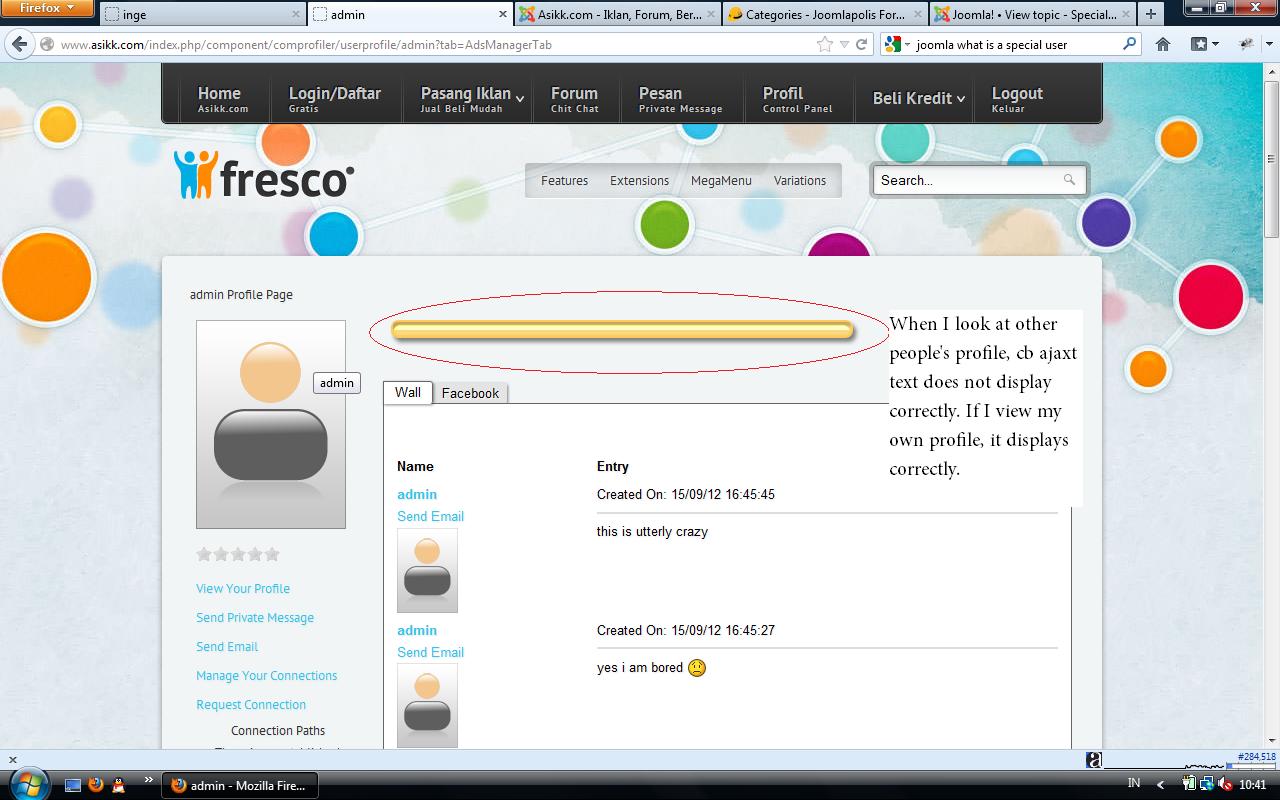Click the admin Firefox taskbar button
Viewport: 1280px width, 800px height.
(x=240, y=785)
